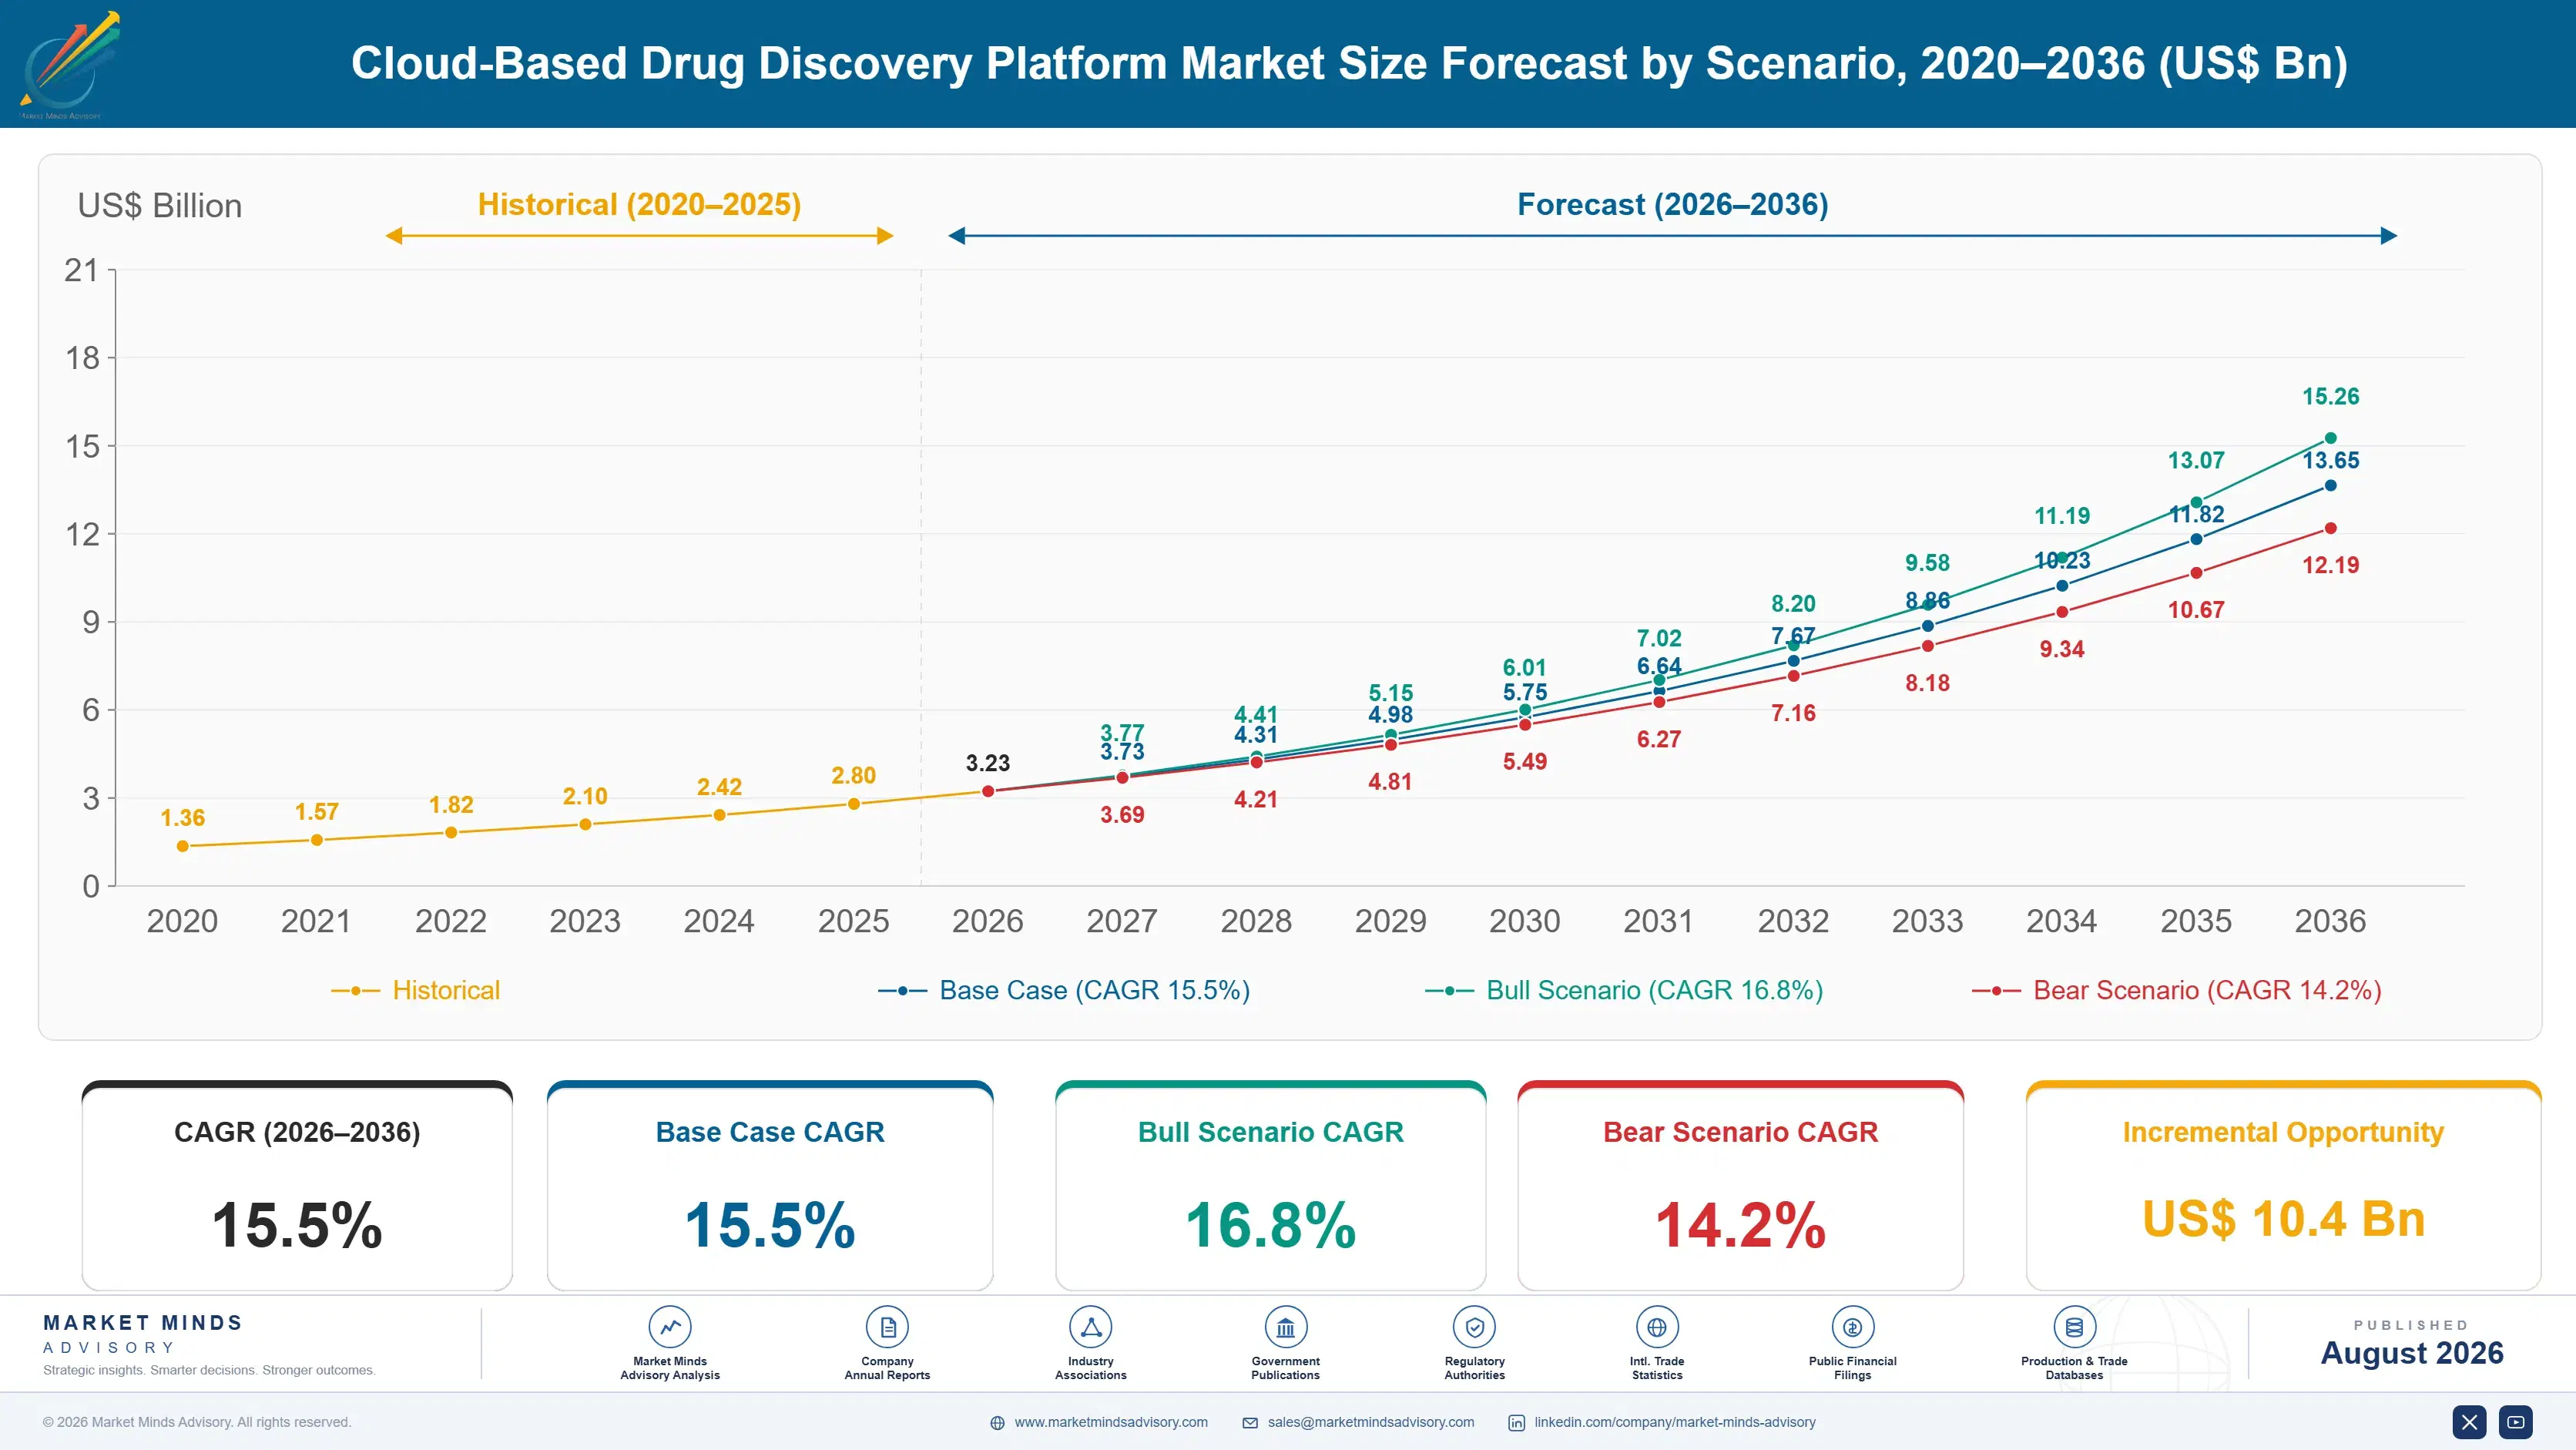The height and width of the screenshot is (1450, 2576).
Task: Open the X social icon in footer
Action: click(2469, 1422)
